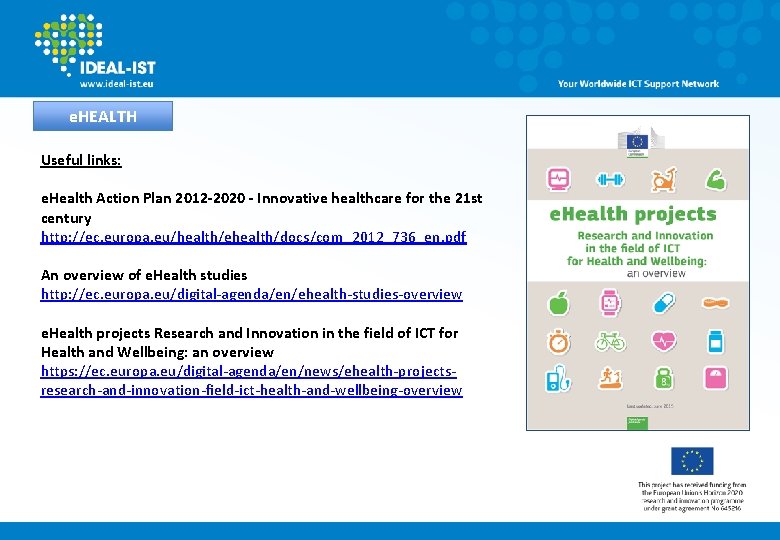Screen dimensions: 780x540
Task: Click 'Your Worldwide ICT Support Network' tagline
Action: (x=638, y=84)
